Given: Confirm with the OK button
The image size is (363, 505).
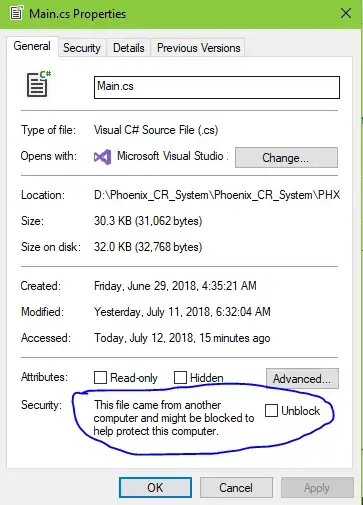Looking at the screenshot, I should (155, 488).
